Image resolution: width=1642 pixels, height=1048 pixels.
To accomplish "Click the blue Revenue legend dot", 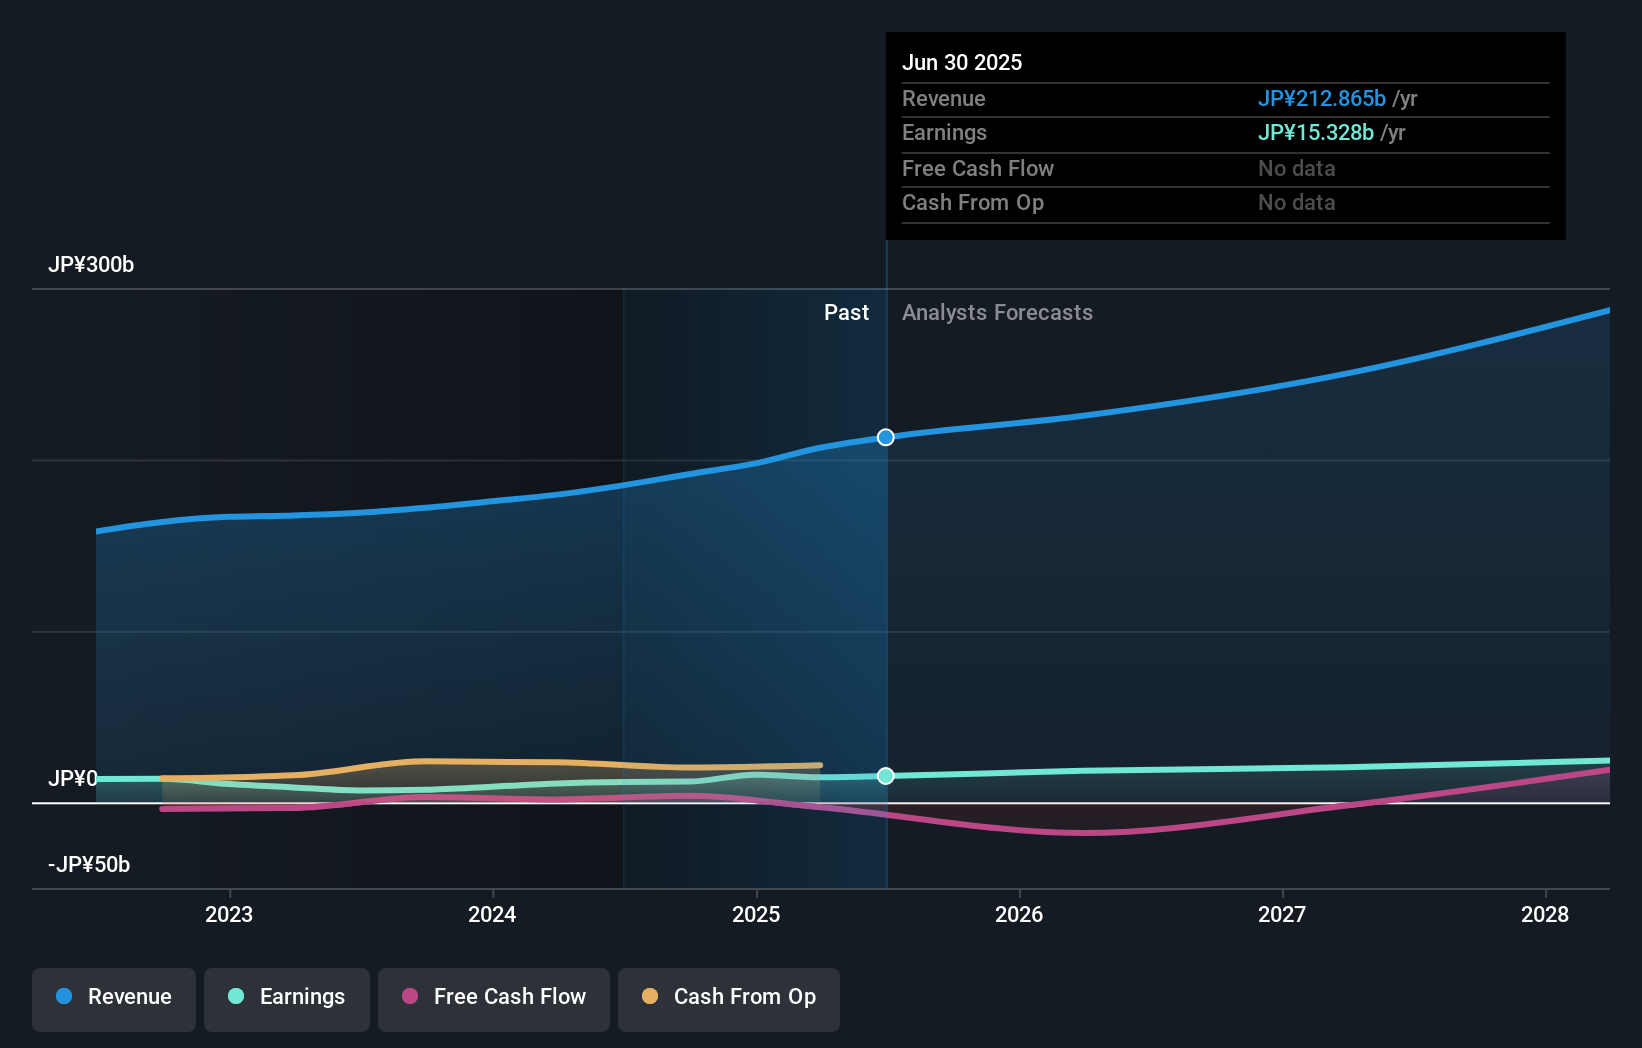I will click(x=63, y=997).
